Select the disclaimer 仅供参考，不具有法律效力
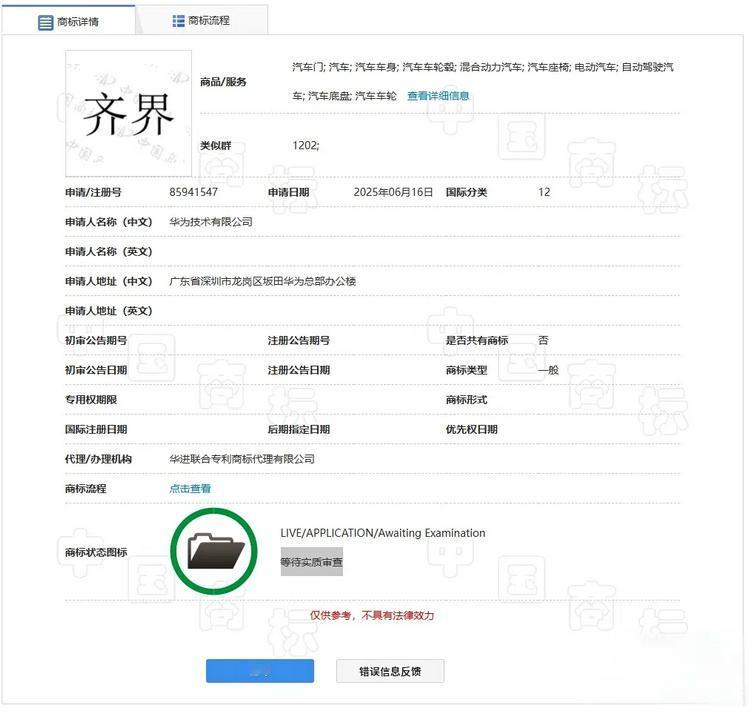Image resolution: width=752 pixels, height=712 pixels. click(x=372, y=615)
